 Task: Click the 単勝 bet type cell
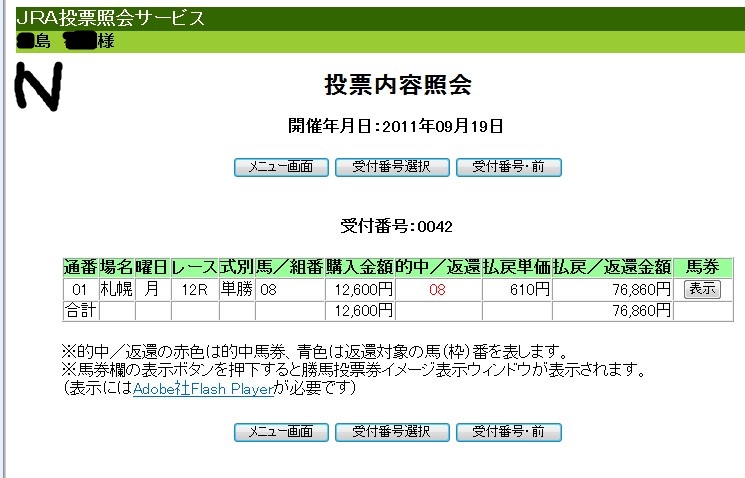pyautogui.click(x=237, y=289)
